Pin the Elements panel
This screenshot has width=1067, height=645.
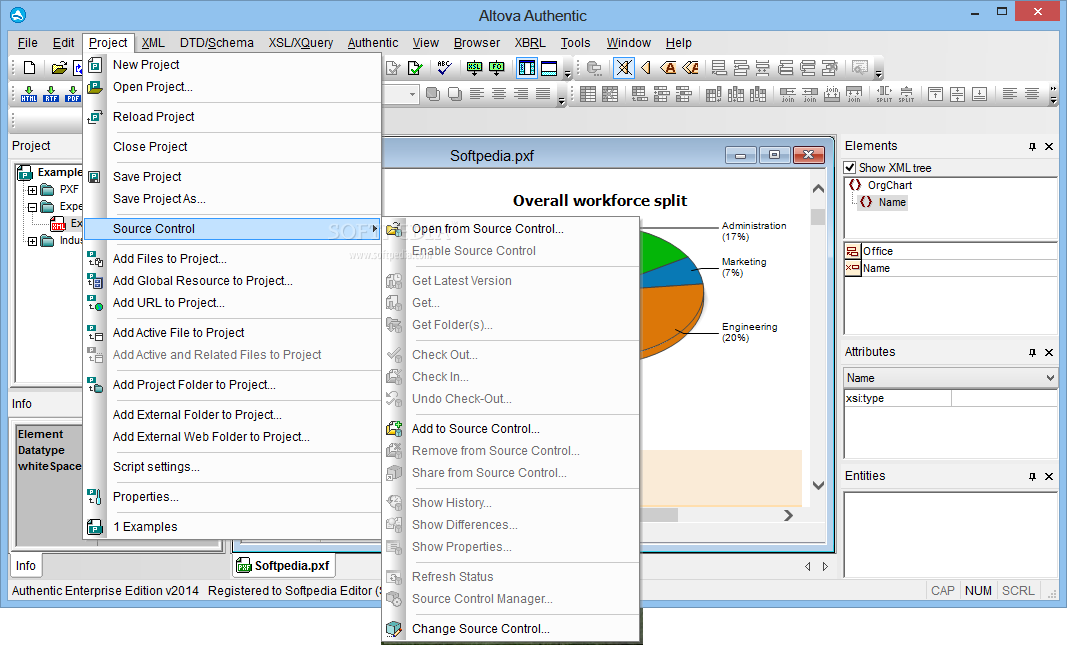click(x=1032, y=146)
